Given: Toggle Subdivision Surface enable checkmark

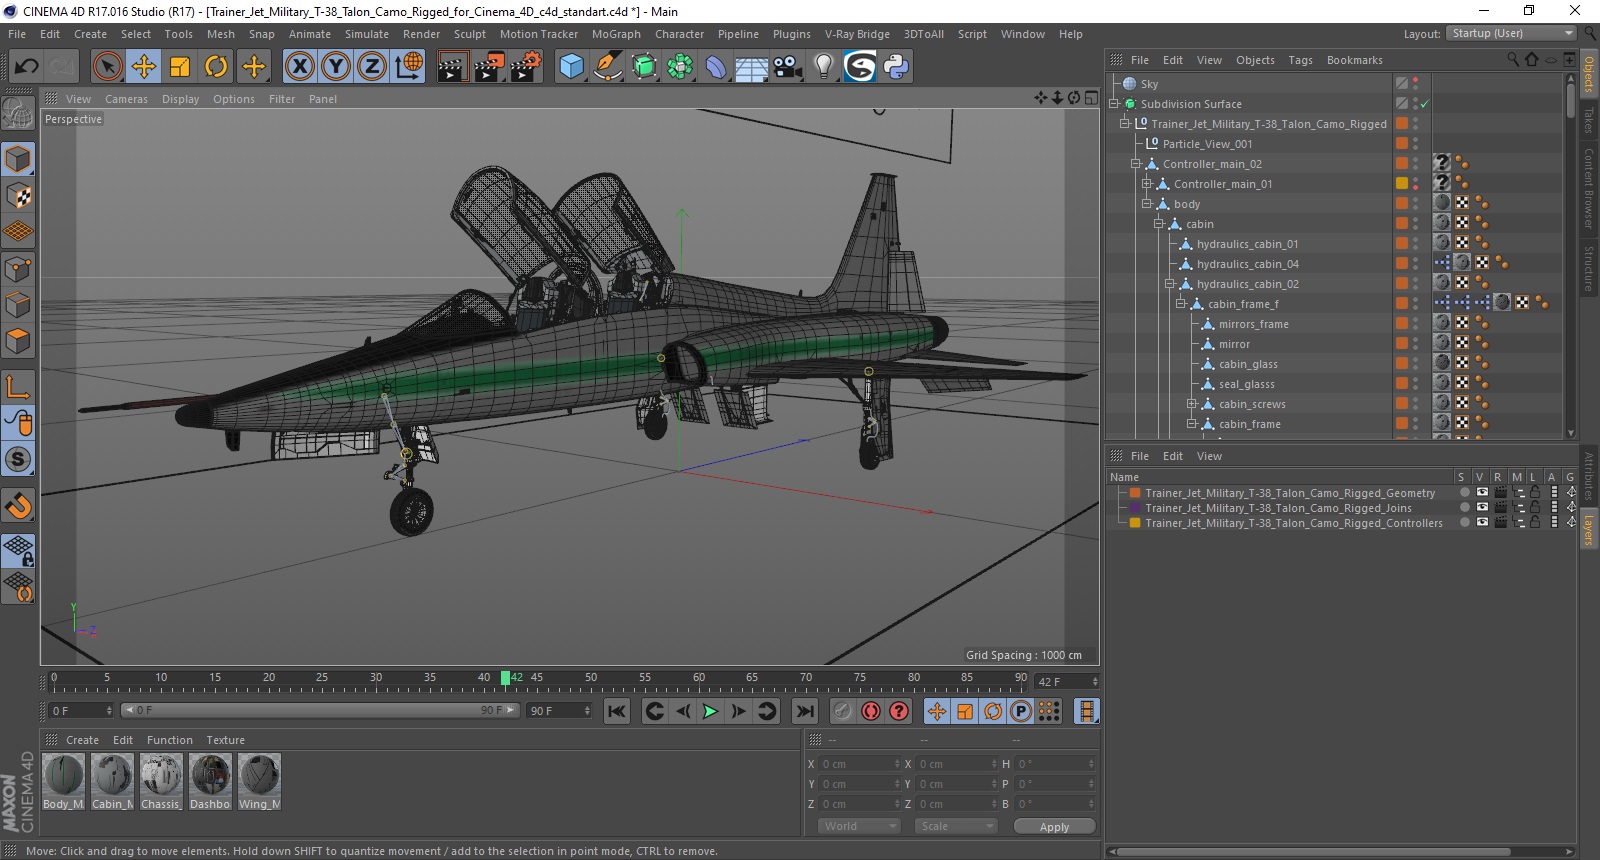Looking at the screenshot, I should click(x=1424, y=104).
